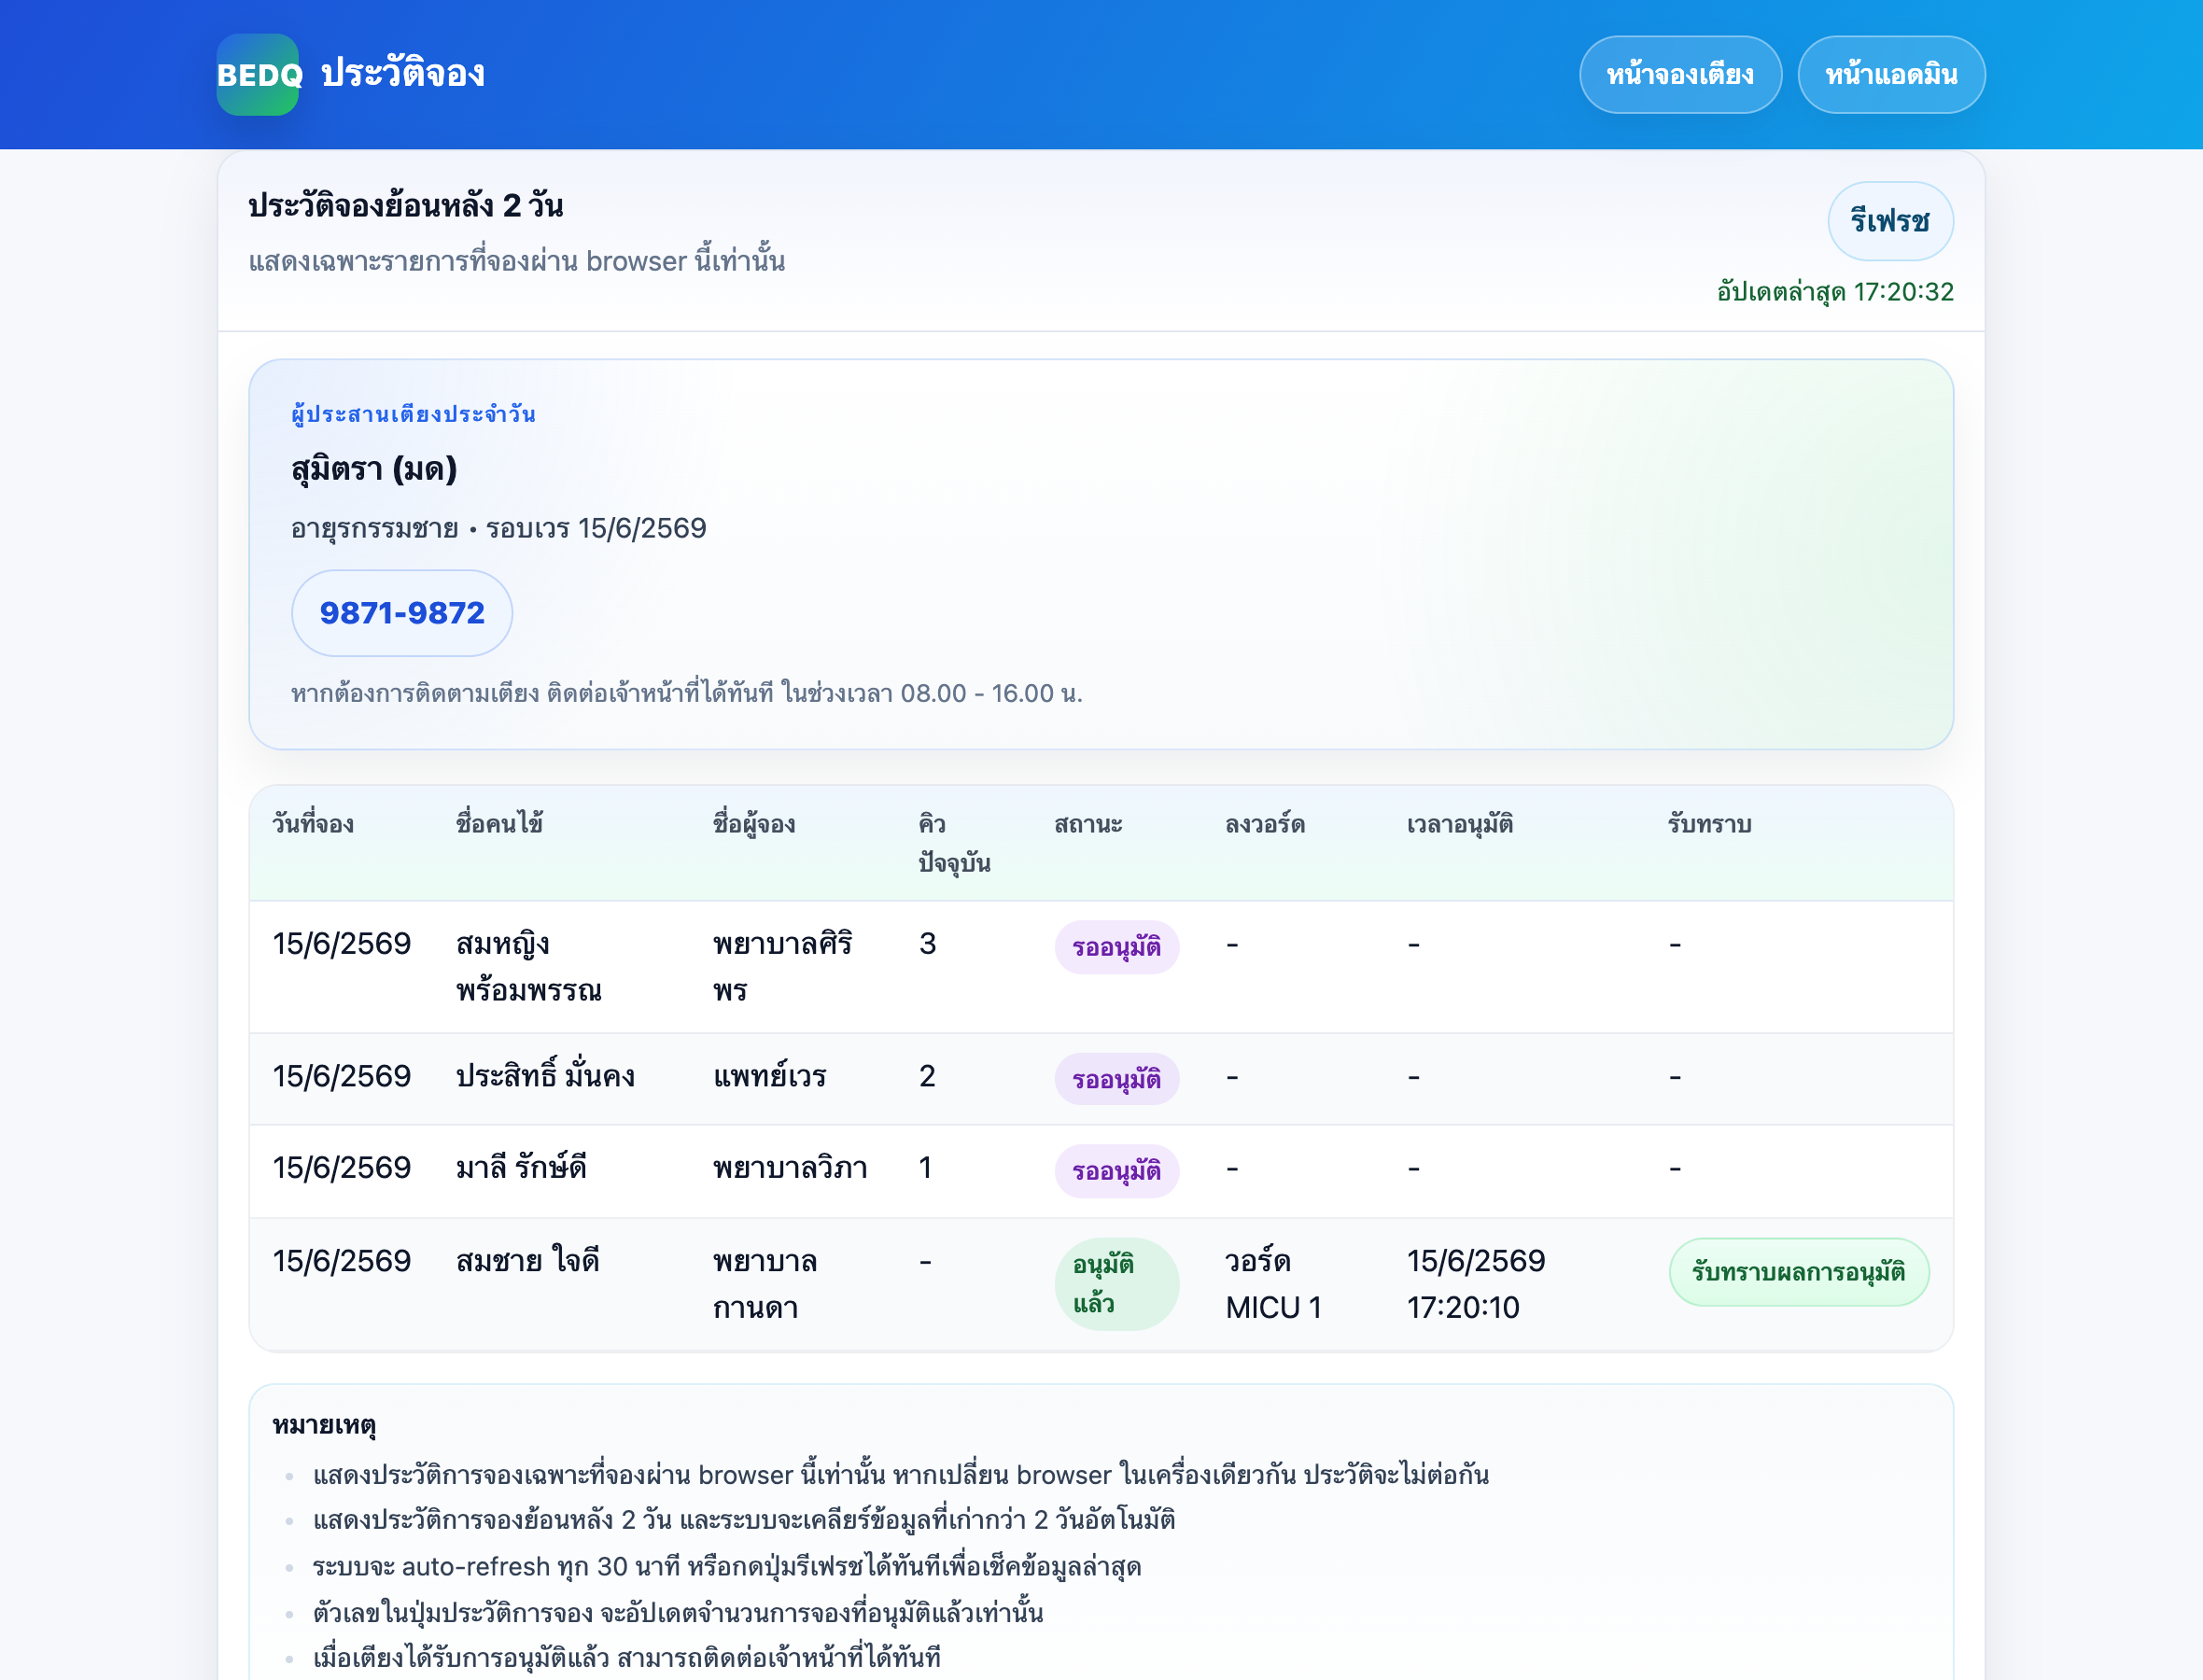Click รออนุมัติ badge for ประสิทธิ์ มั่นคง
2203x1680 pixels.
[x=1117, y=1079]
